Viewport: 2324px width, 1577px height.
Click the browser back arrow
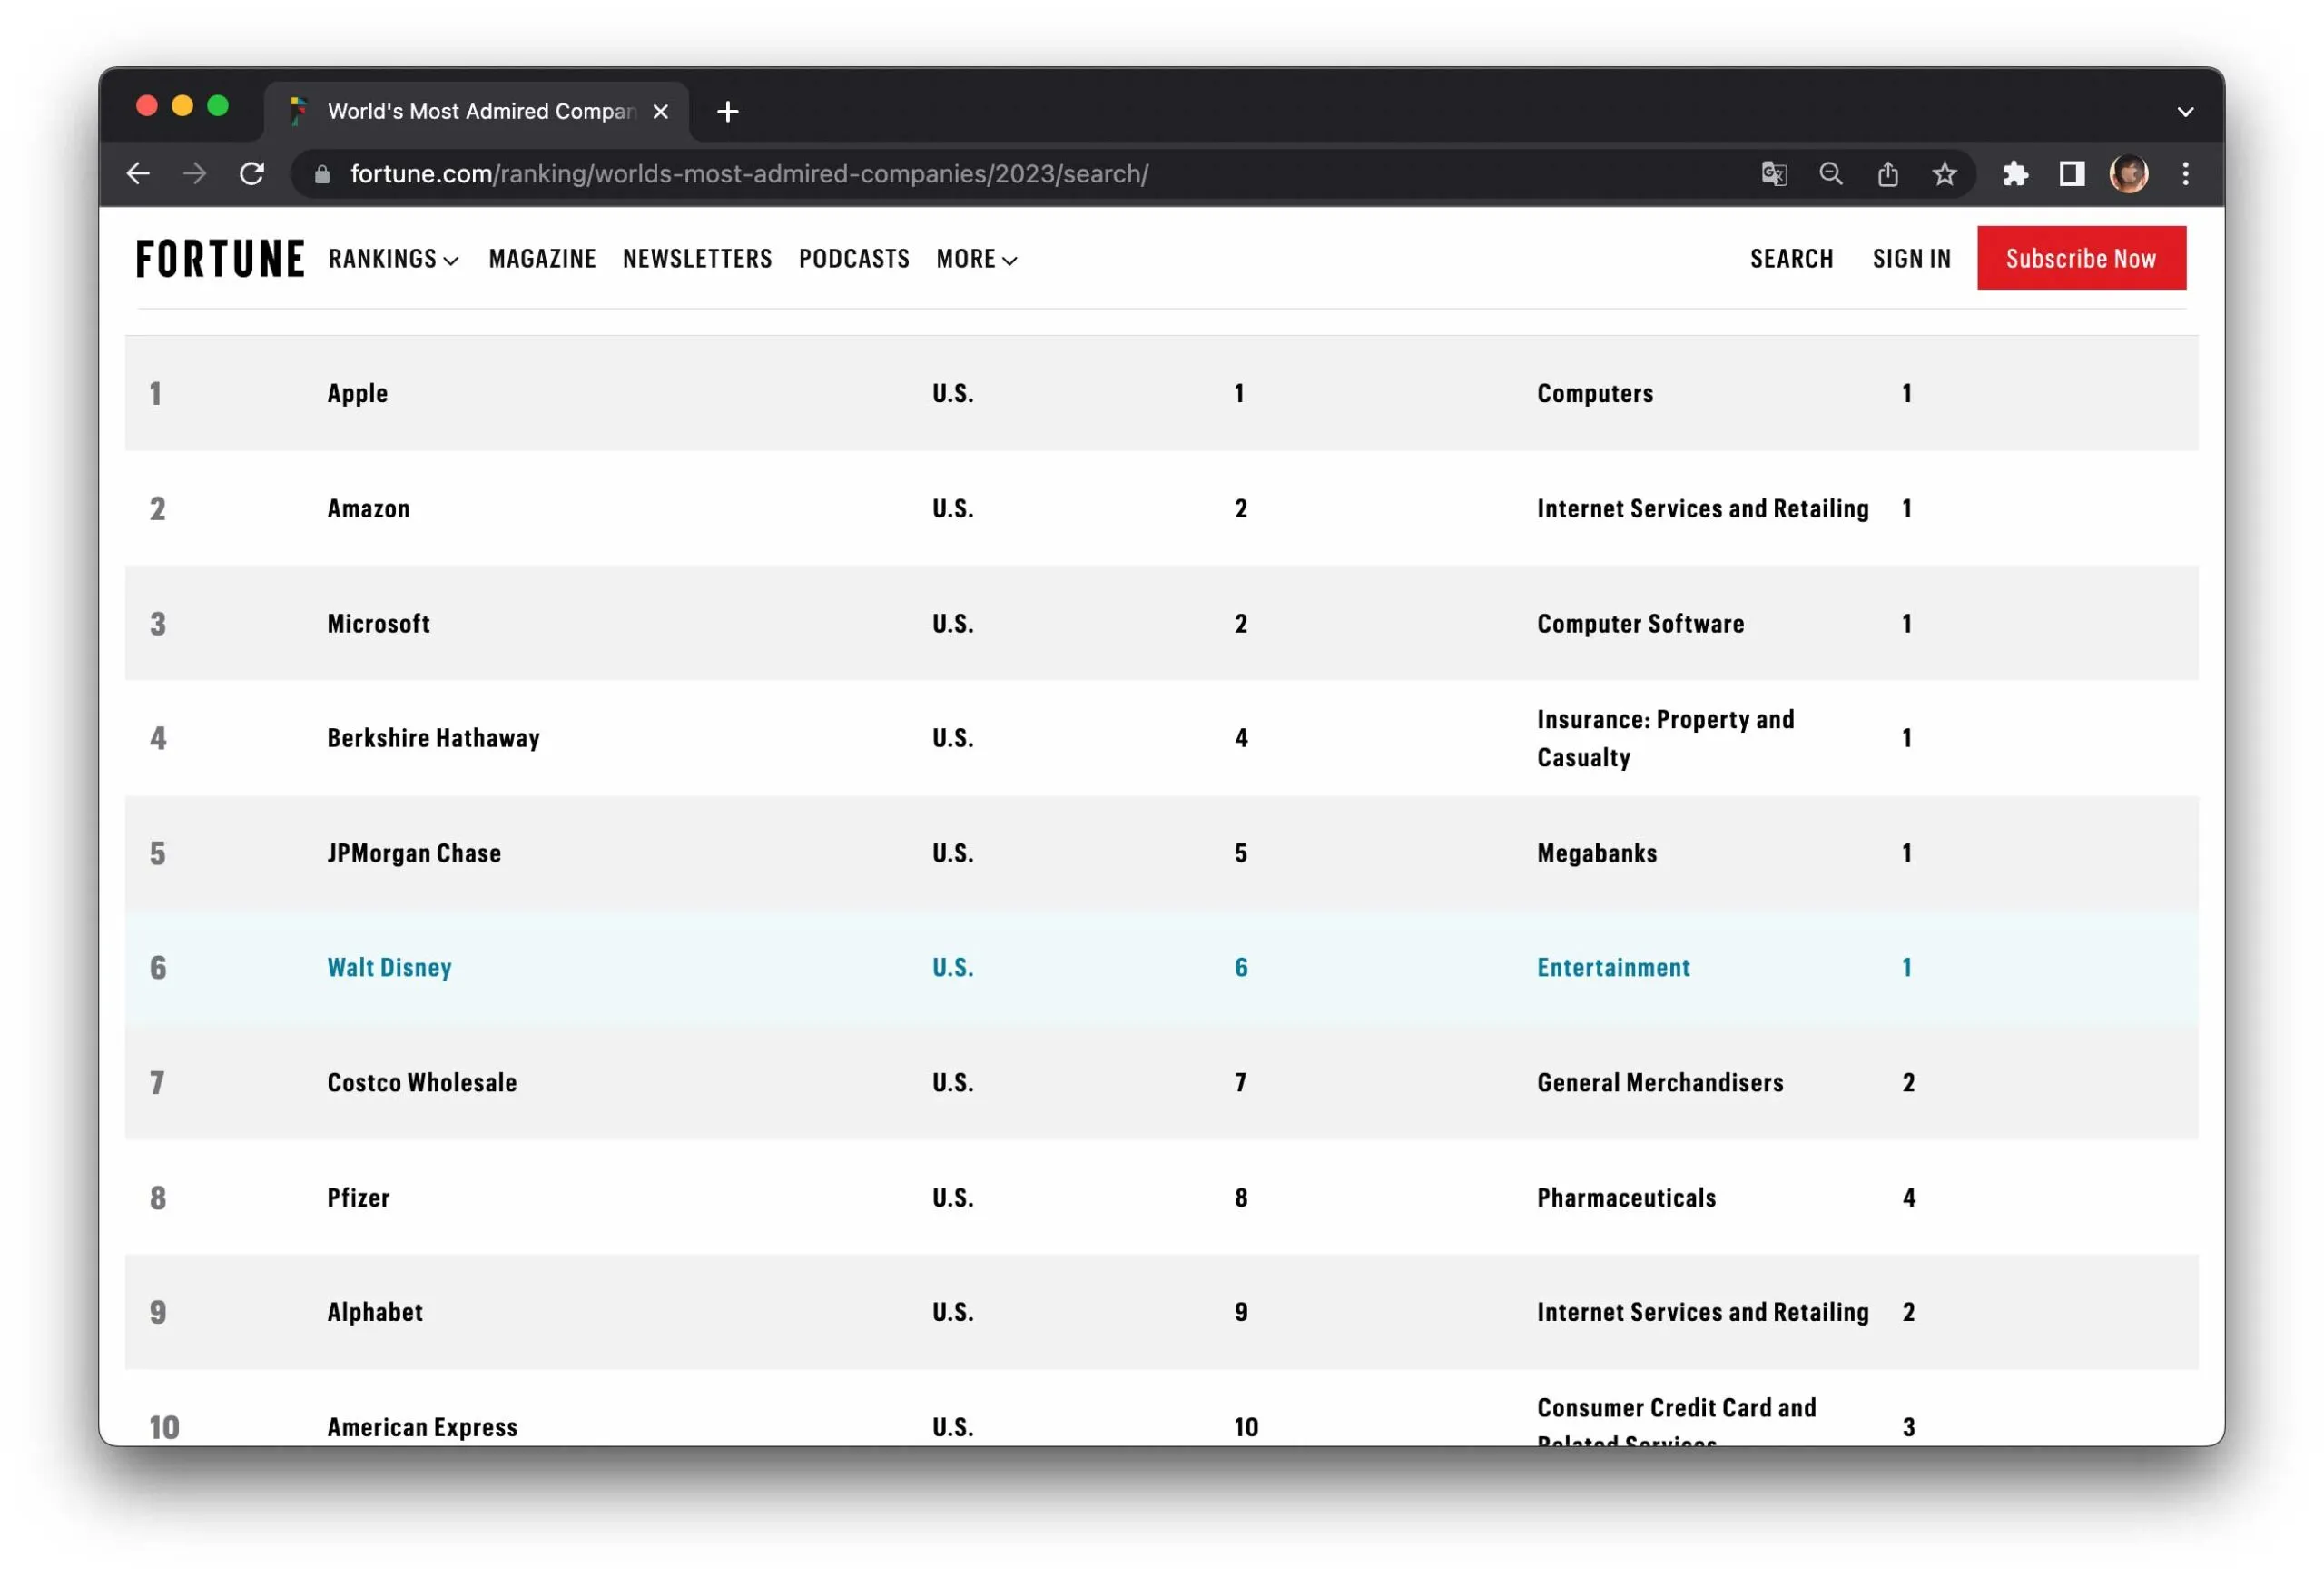tap(138, 174)
